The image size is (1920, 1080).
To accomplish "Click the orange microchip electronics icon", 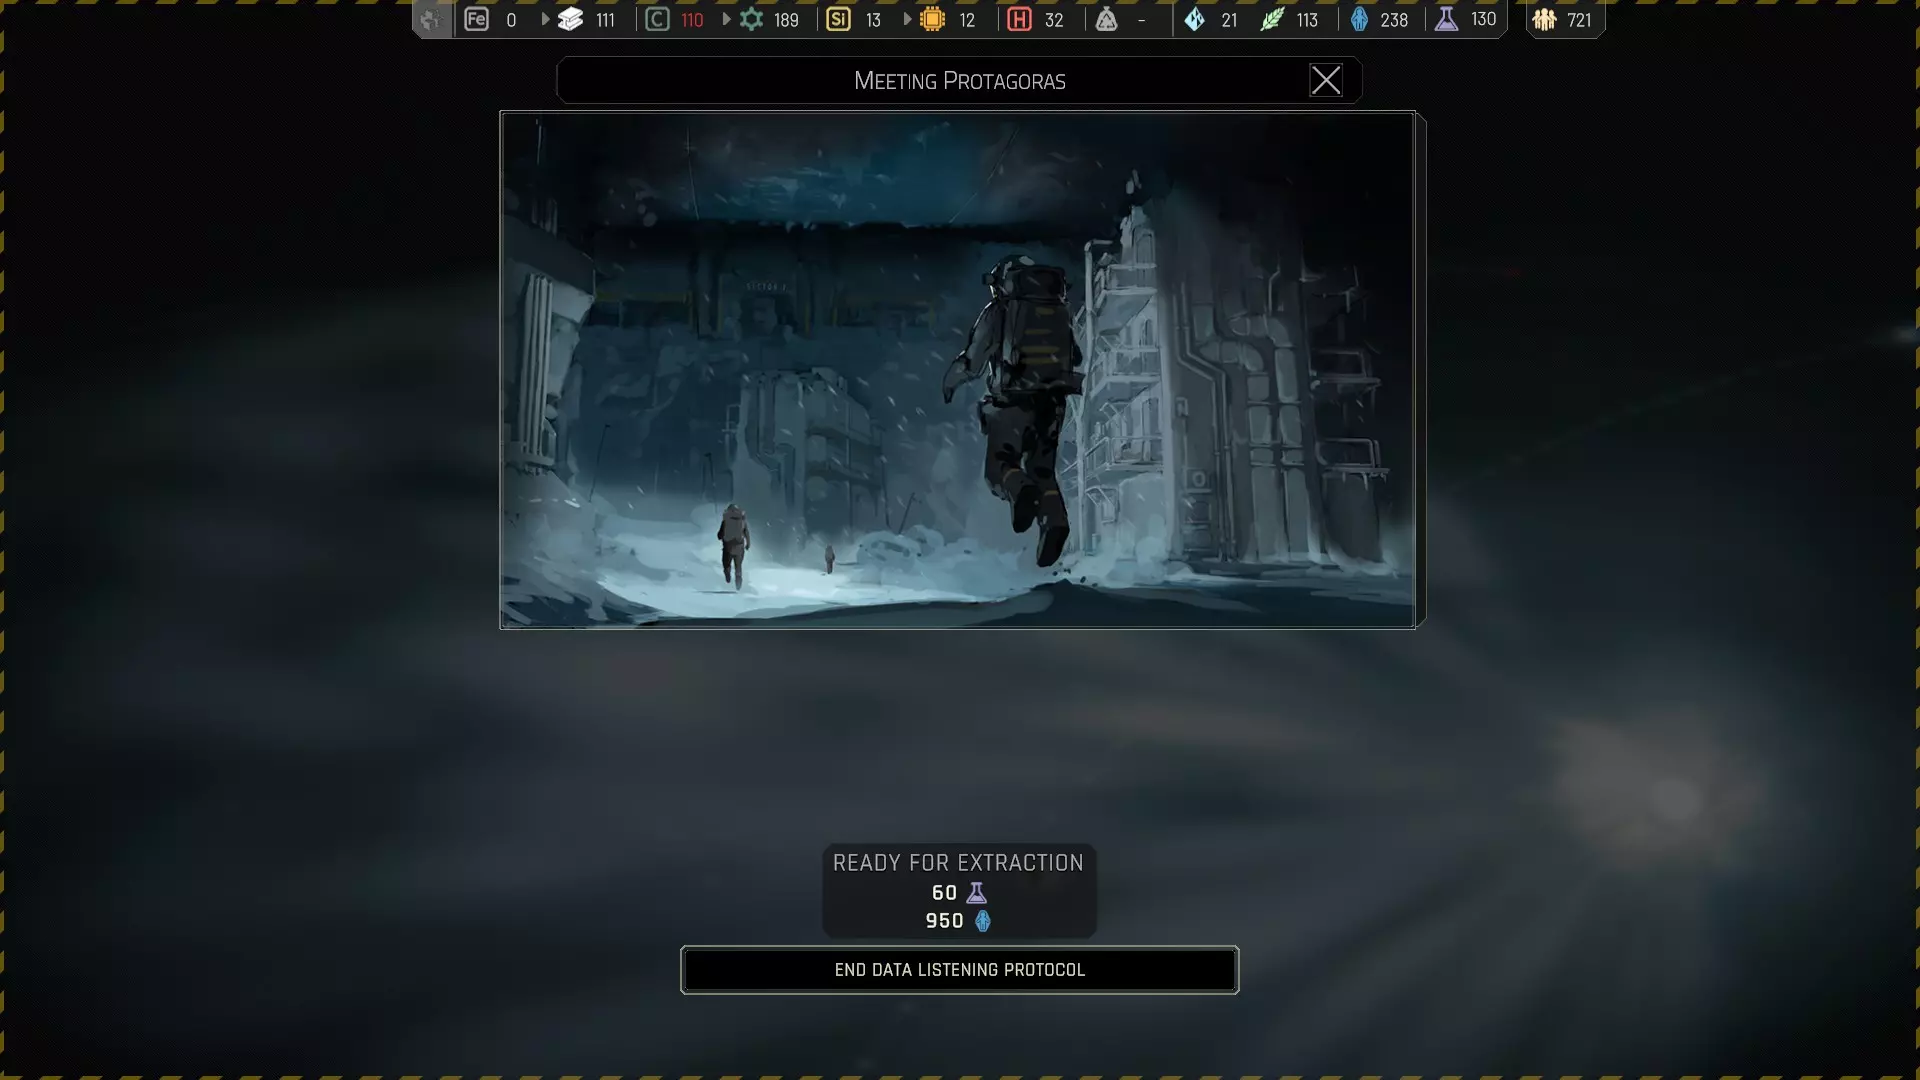I will pyautogui.click(x=932, y=19).
